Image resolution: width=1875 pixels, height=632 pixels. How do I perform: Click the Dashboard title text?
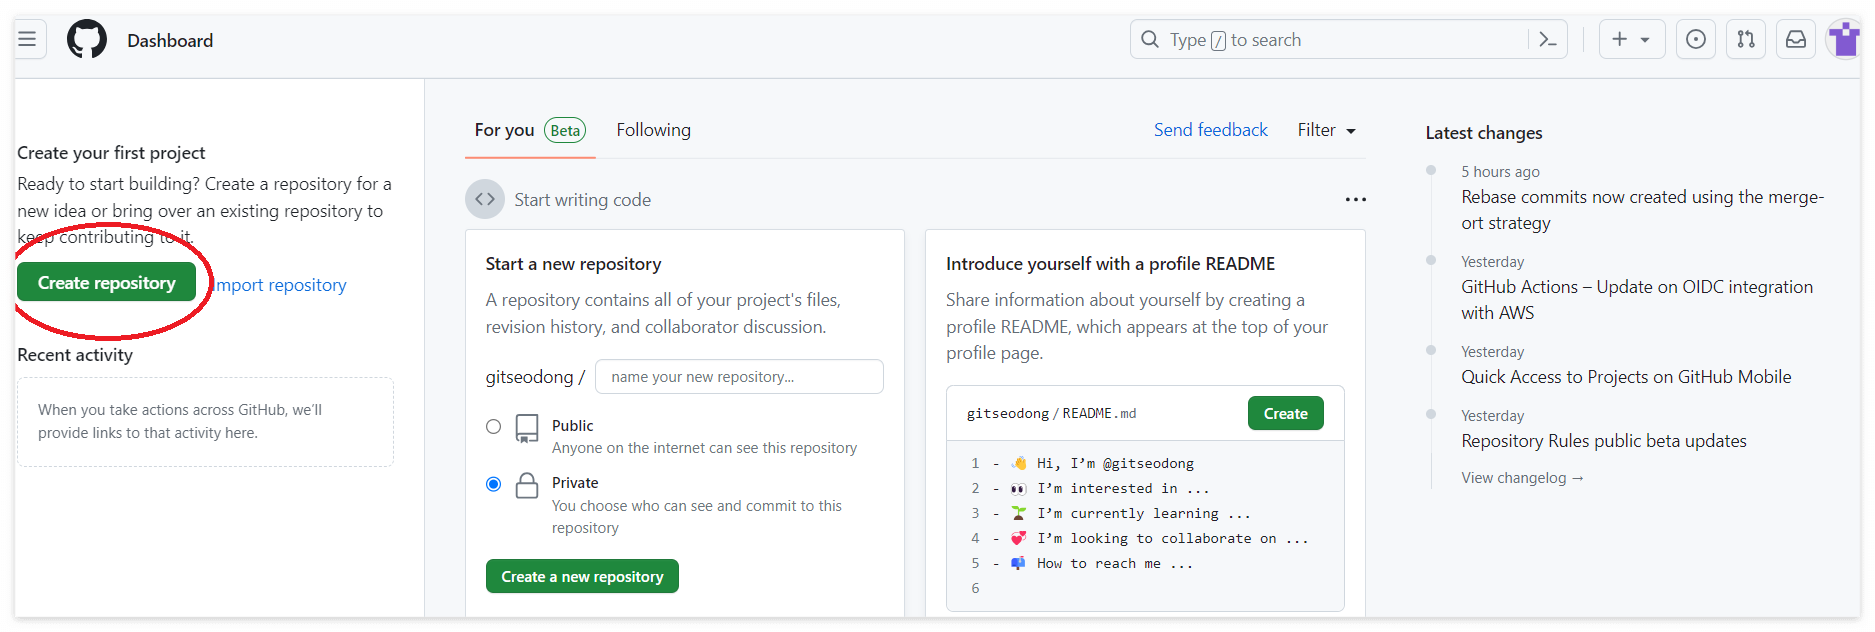tap(170, 40)
